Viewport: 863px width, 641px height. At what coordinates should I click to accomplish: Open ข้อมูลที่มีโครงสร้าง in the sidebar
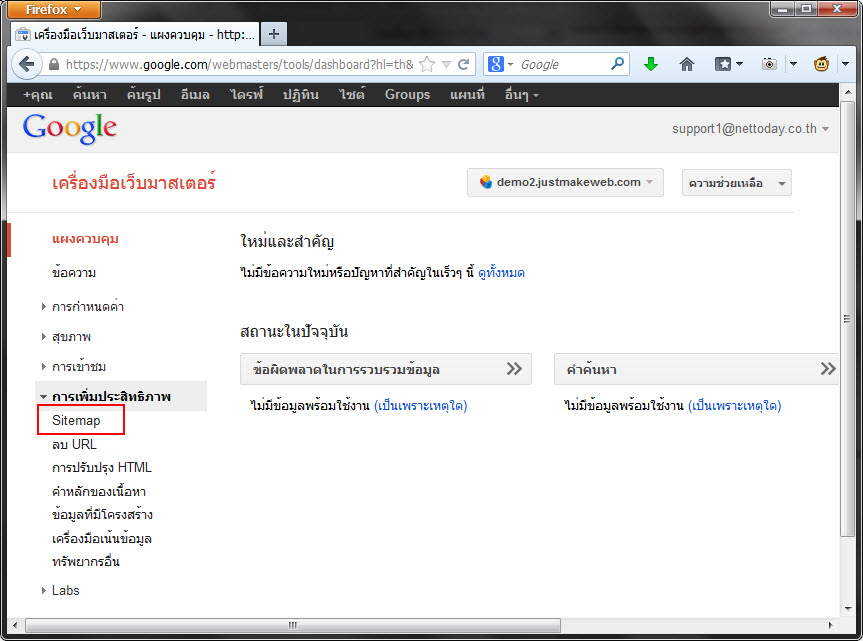[102, 514]
